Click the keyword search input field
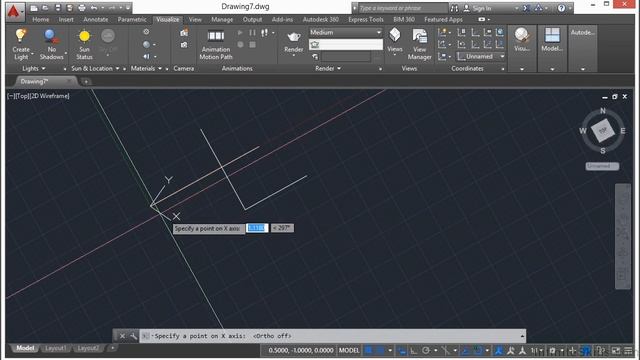The width and height of the screenshot is (640, 360). 403,8
